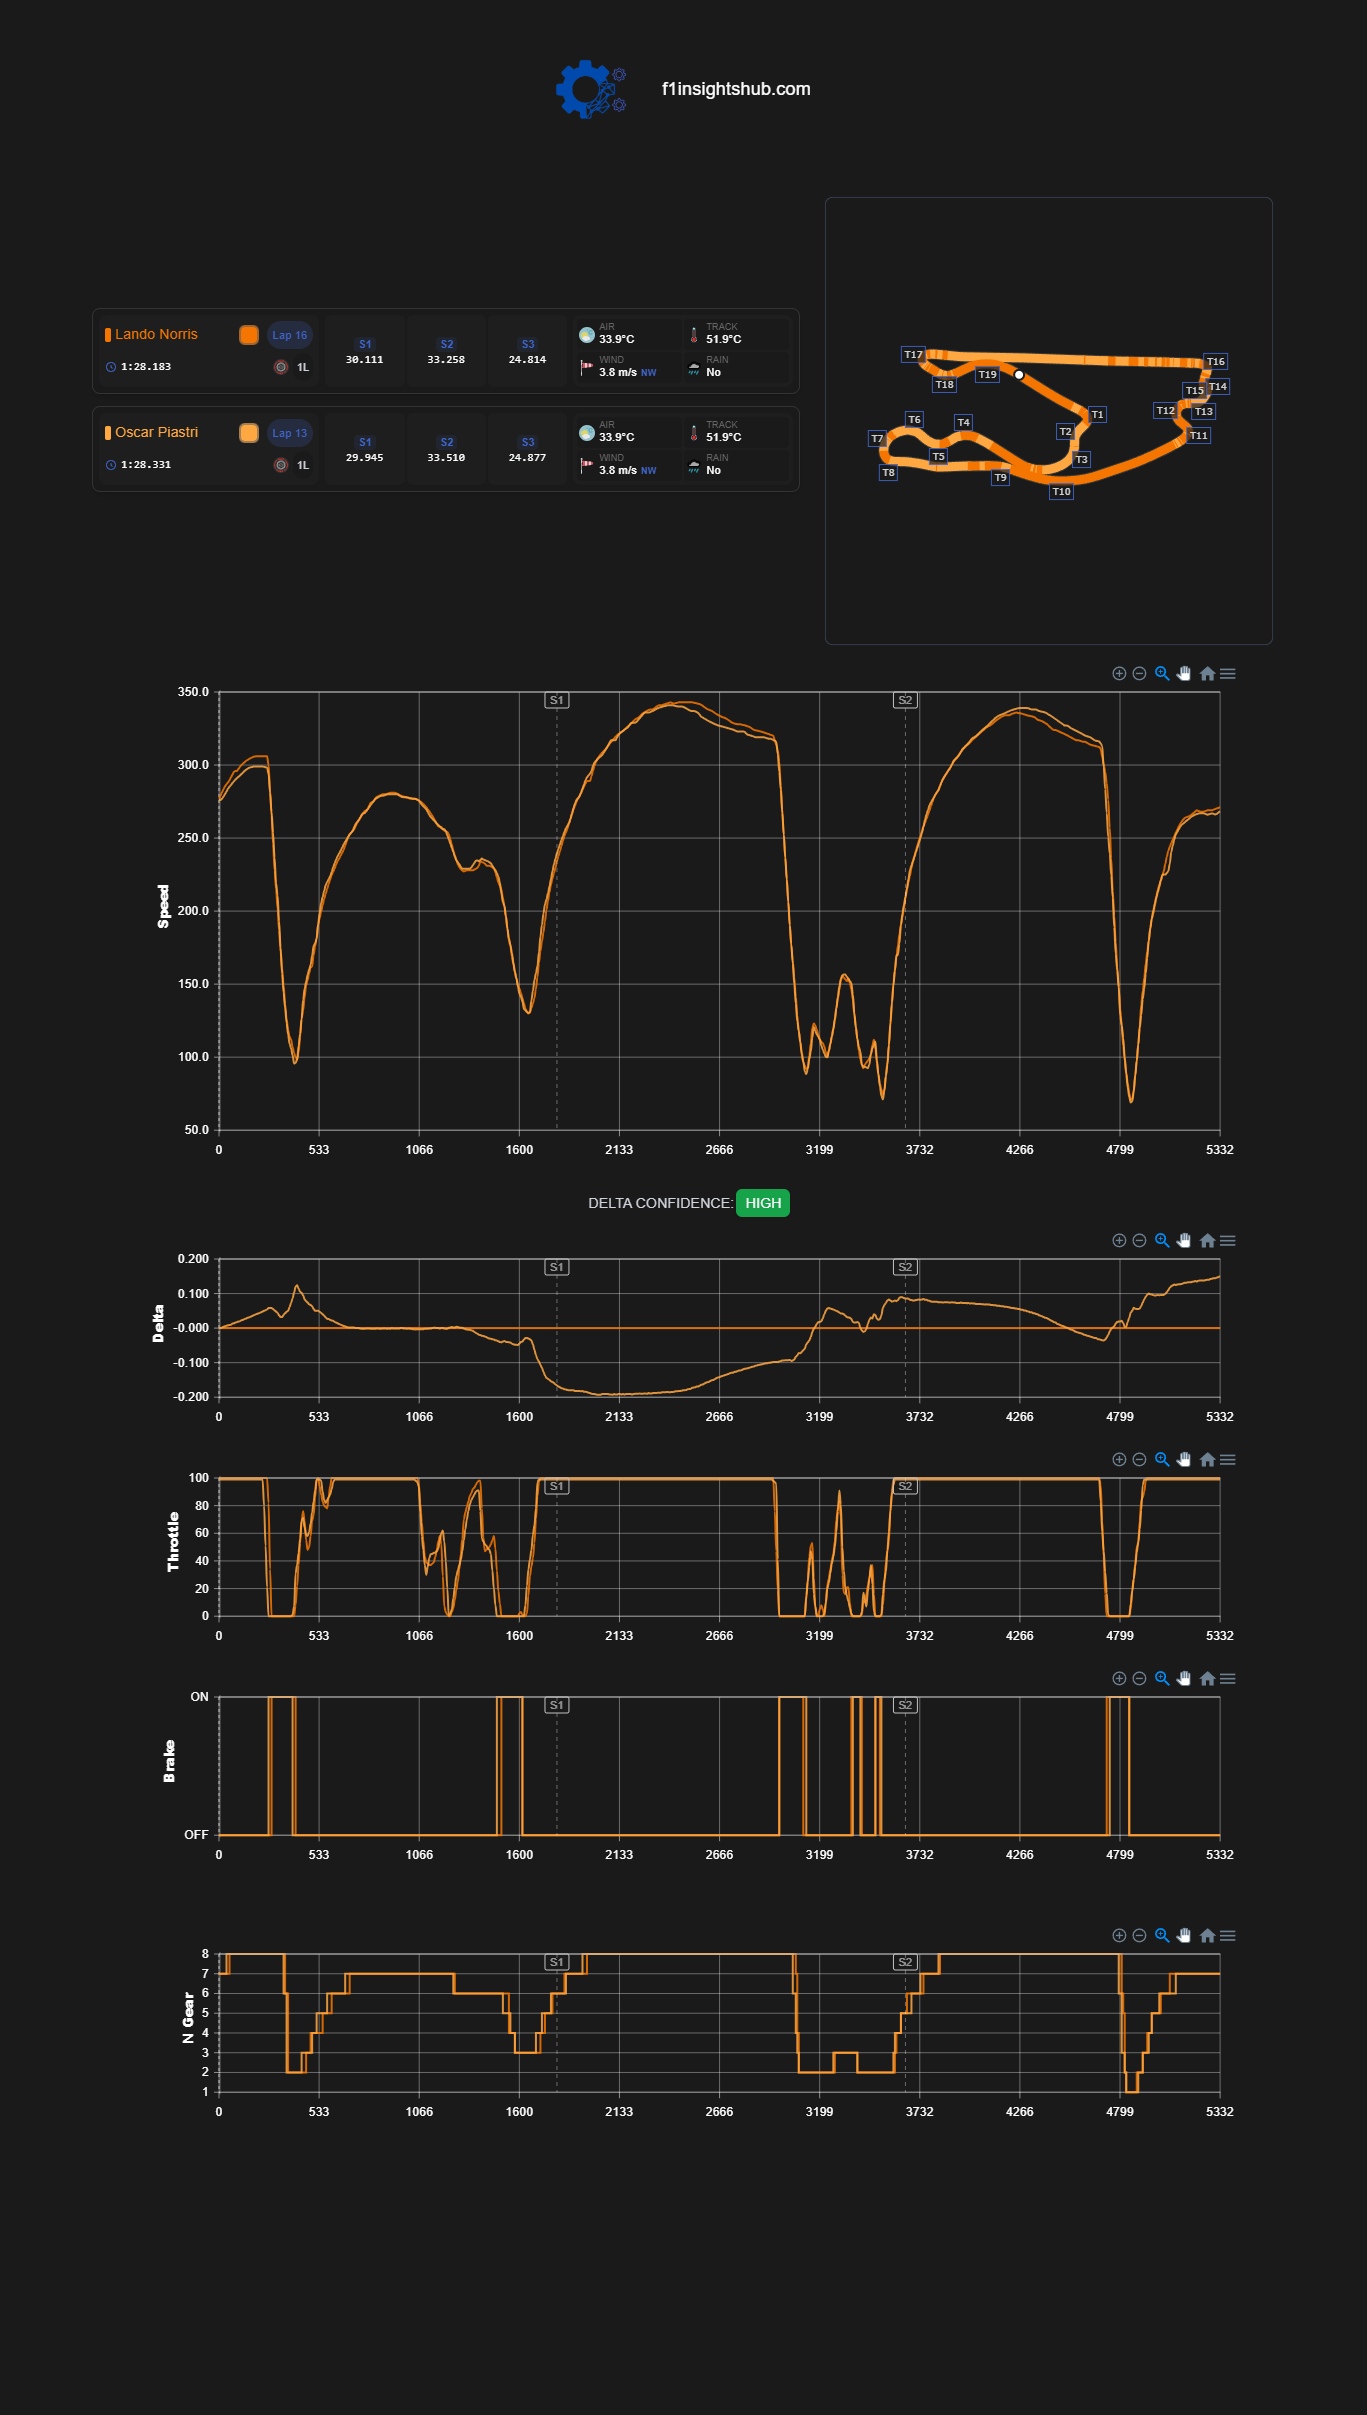
Task: Open hamburger menu on Throttle chart
Action: (x=1228, y=1459)
